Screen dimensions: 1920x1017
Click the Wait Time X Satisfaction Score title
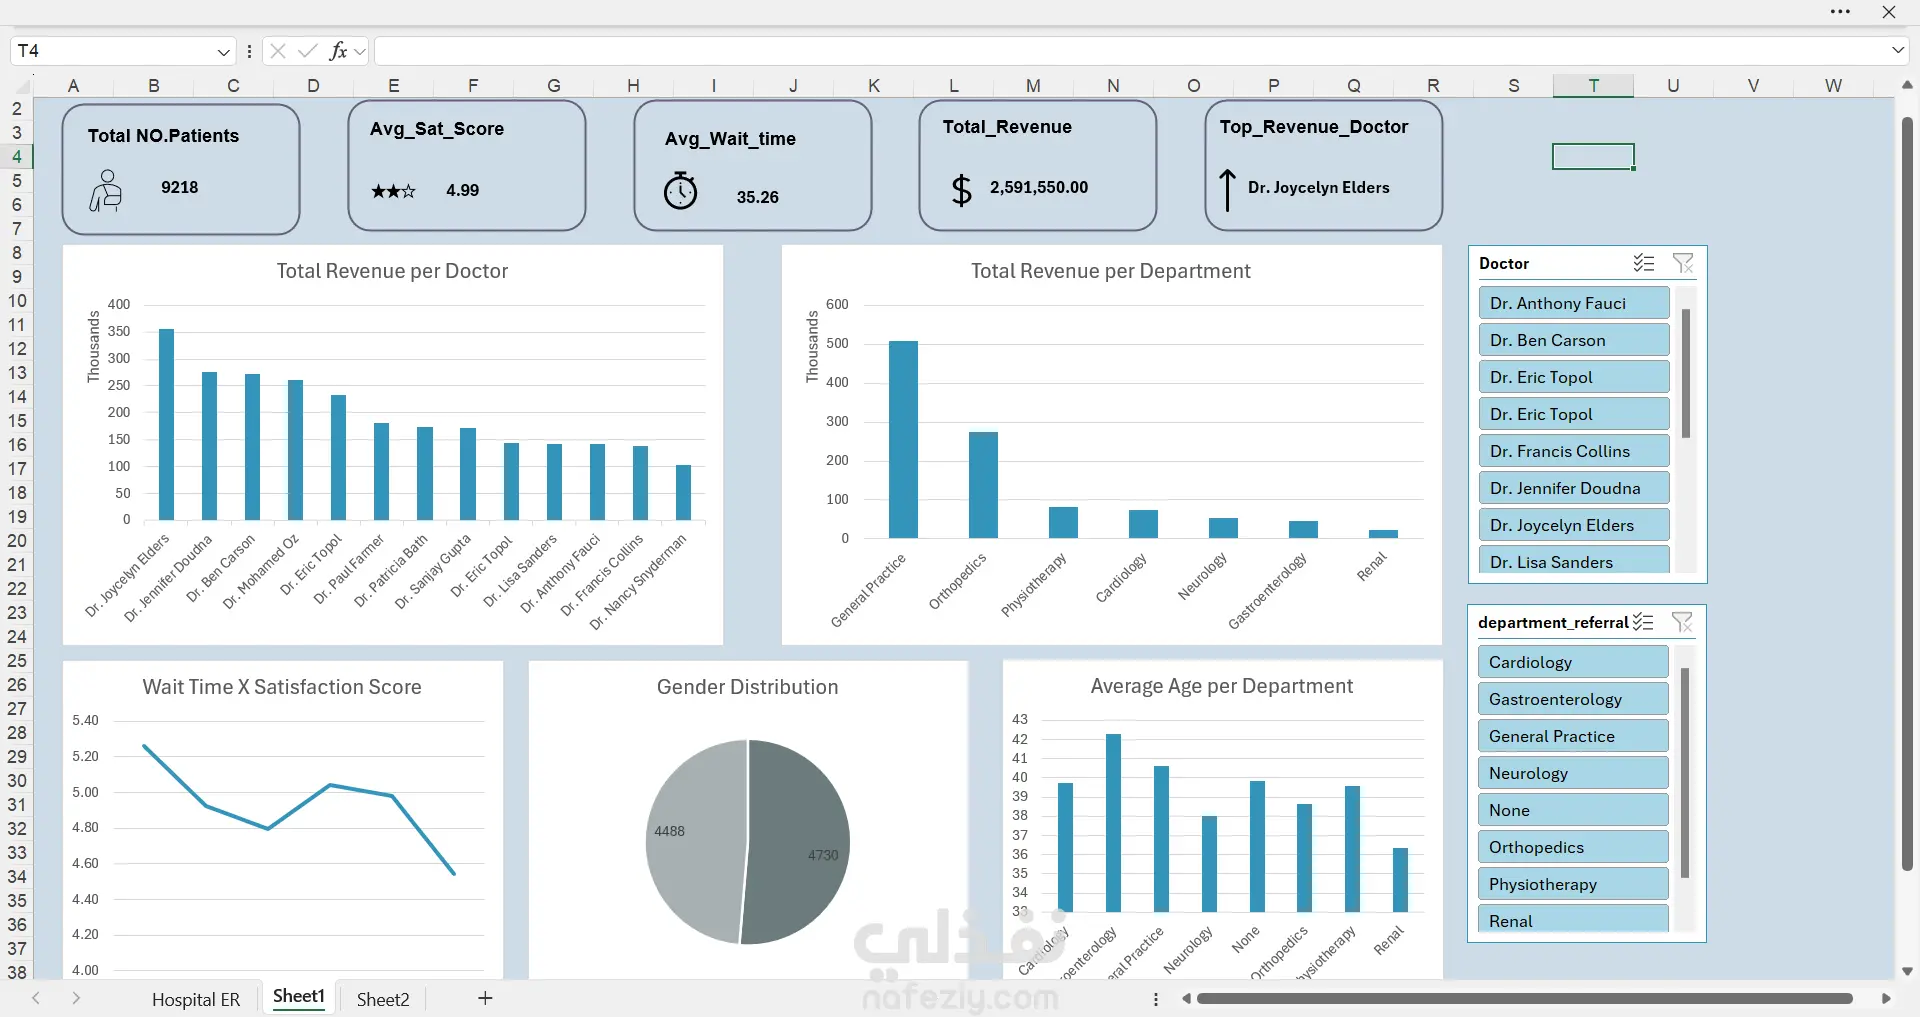[x=282, y=687]
